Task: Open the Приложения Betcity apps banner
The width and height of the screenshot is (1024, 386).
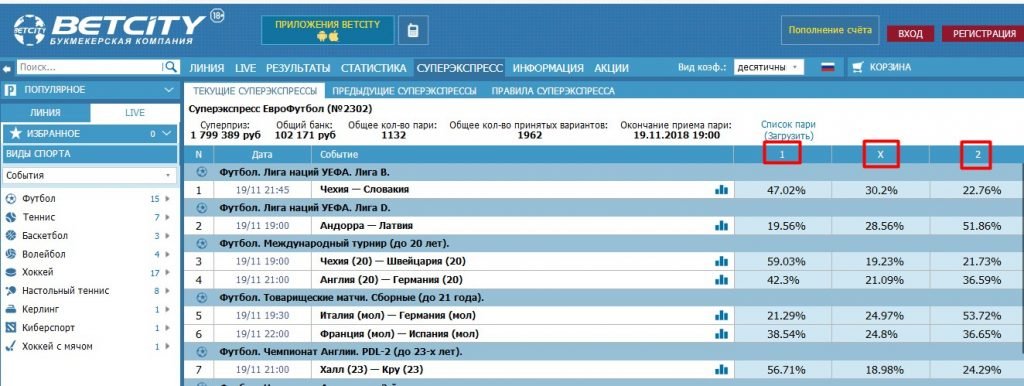Action: [327, 30]
